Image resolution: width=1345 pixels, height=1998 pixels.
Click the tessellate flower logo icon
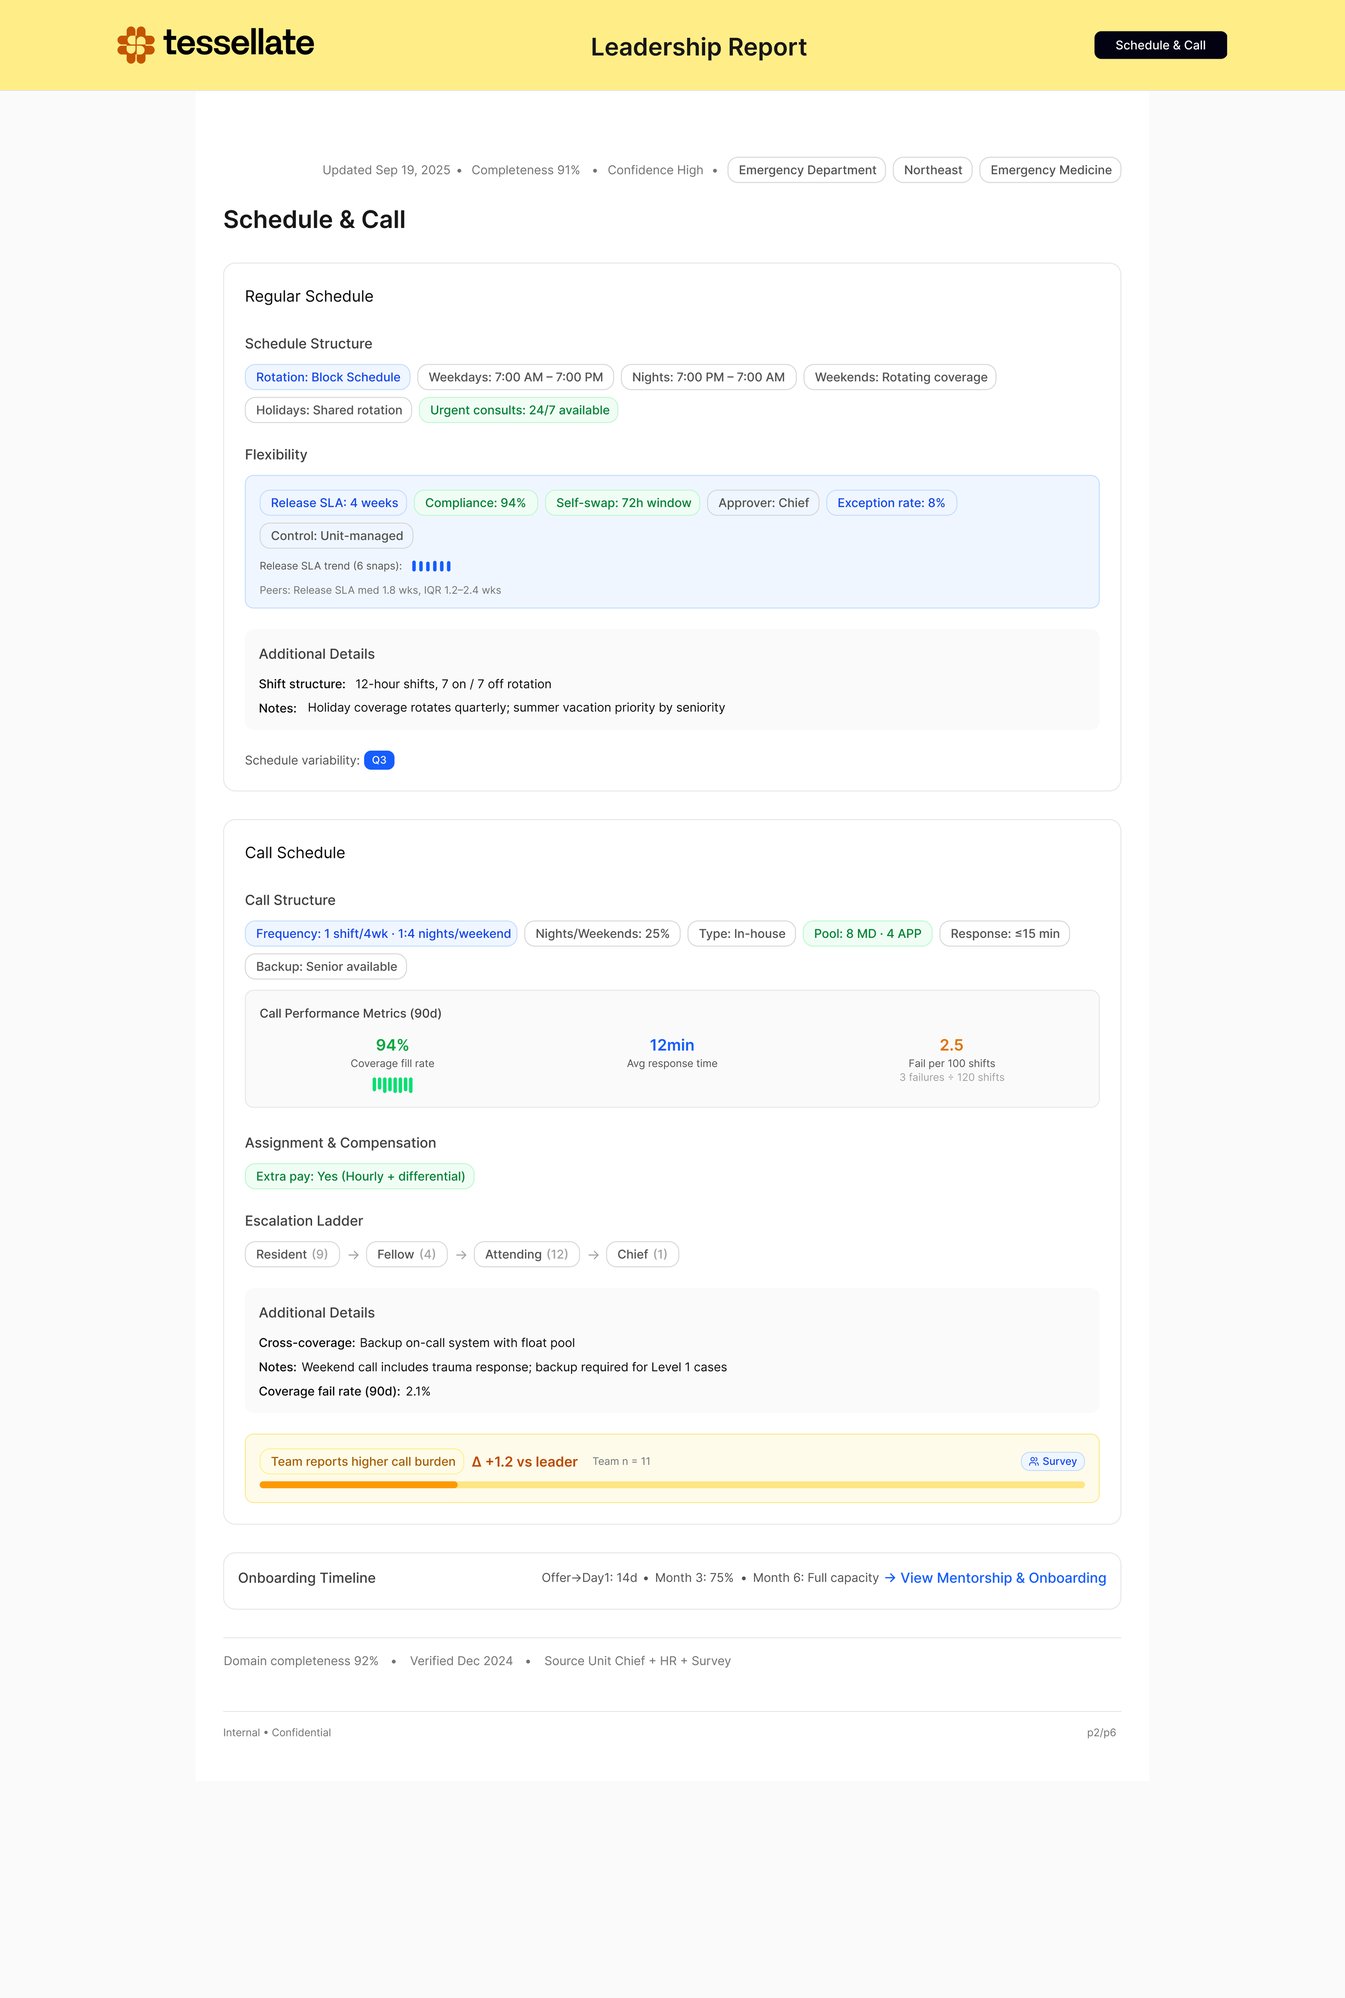[136, 45]
